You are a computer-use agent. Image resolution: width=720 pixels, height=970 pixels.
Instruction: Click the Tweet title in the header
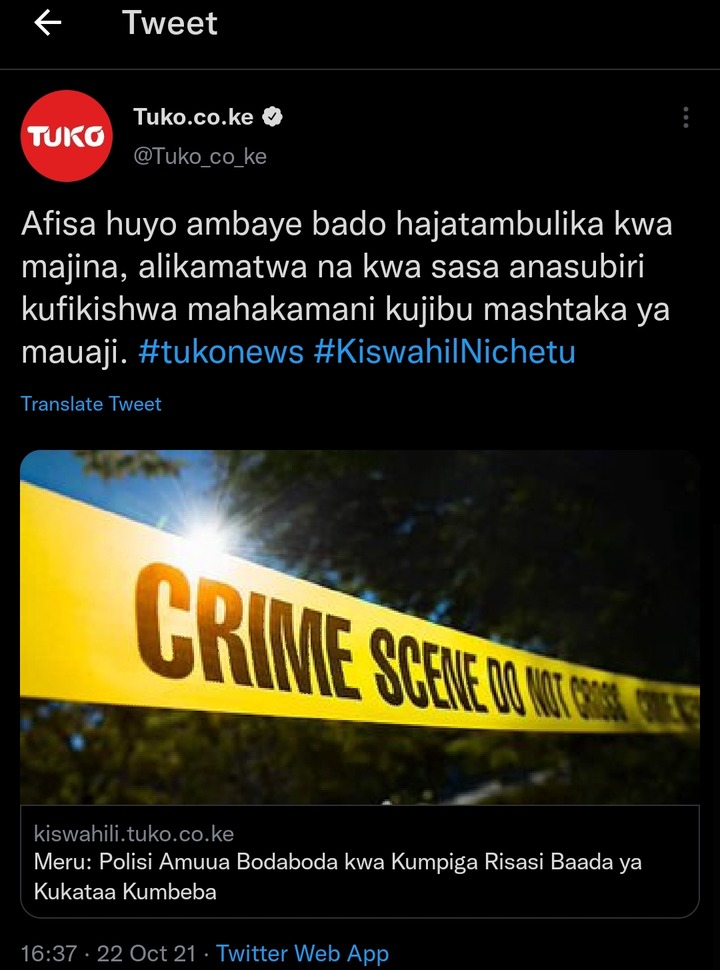click(x=170, y=23)
